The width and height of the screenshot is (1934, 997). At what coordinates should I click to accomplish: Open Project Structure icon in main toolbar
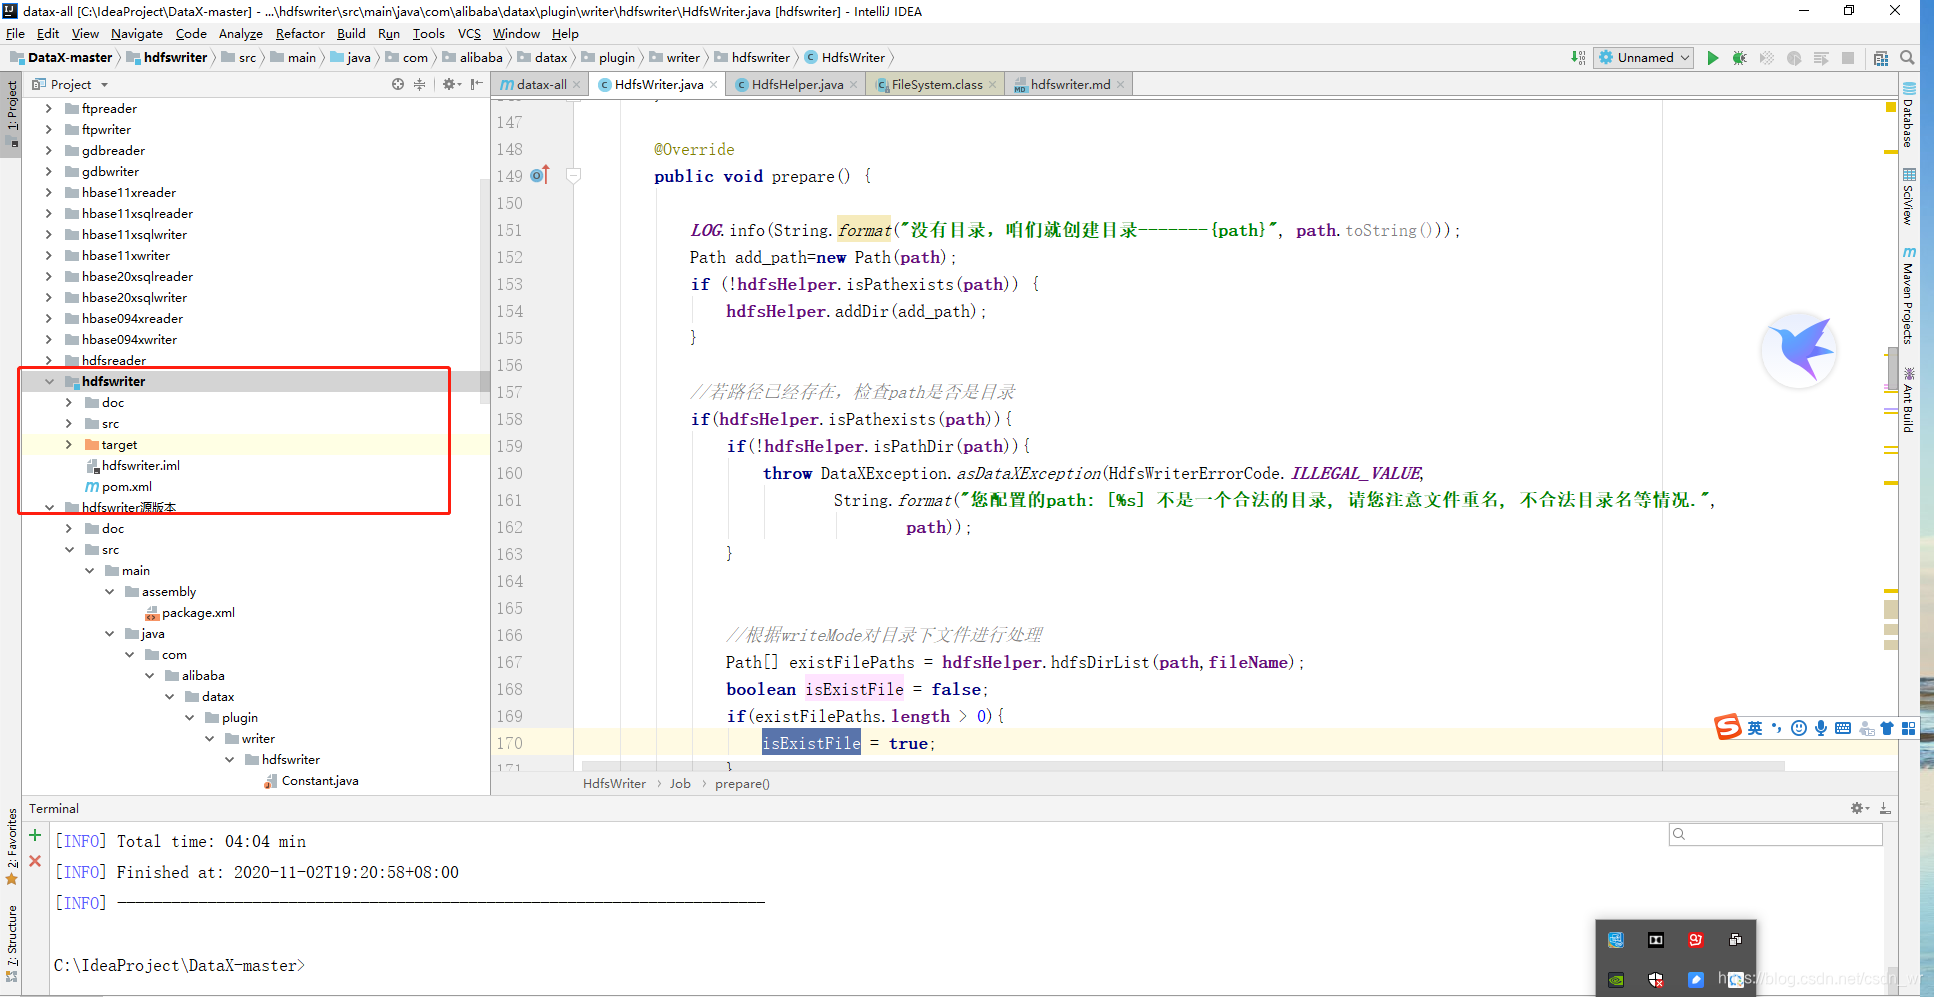tap(1881, 58)
